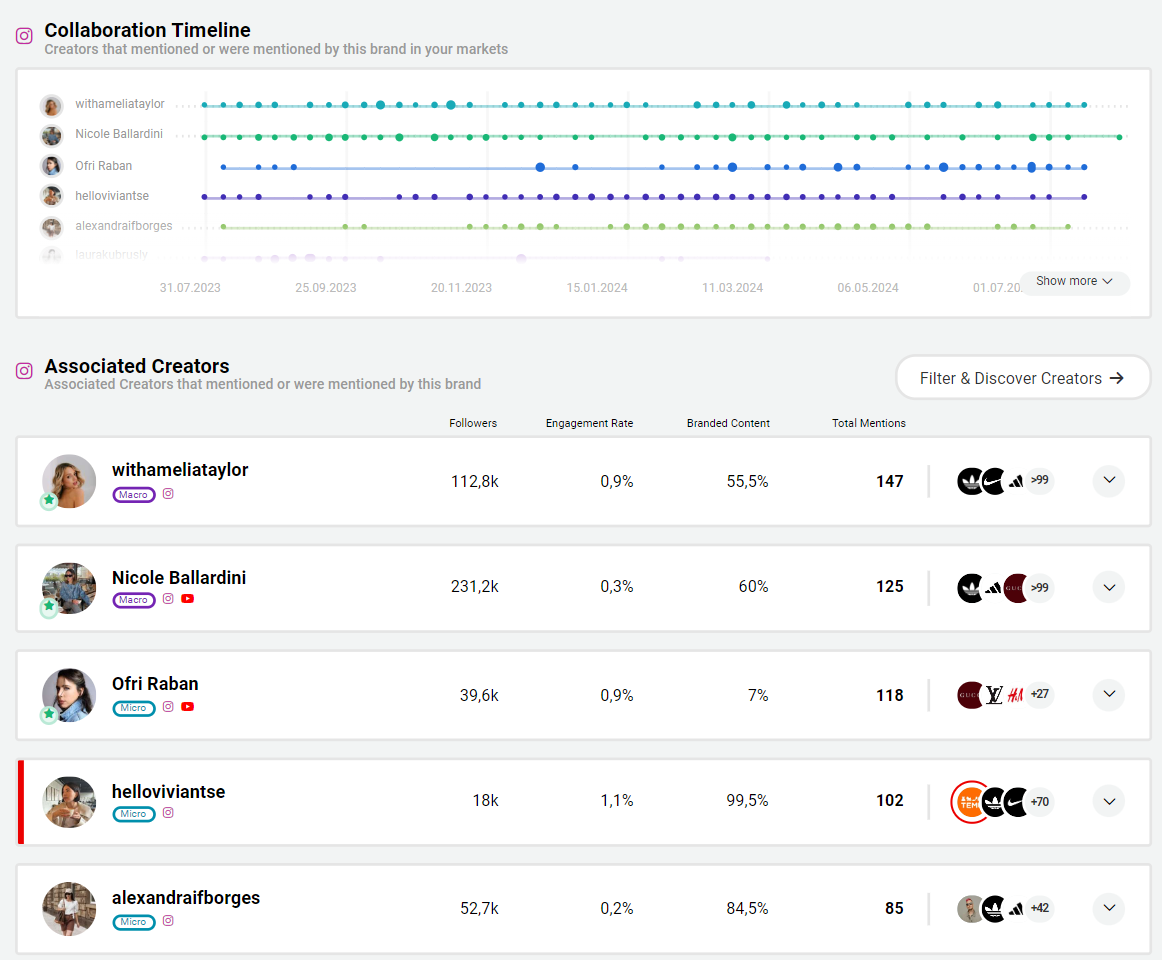Click the green star badge on Ofri Raban's avatar
This screenshot has width=1162, height=960.
49,715
